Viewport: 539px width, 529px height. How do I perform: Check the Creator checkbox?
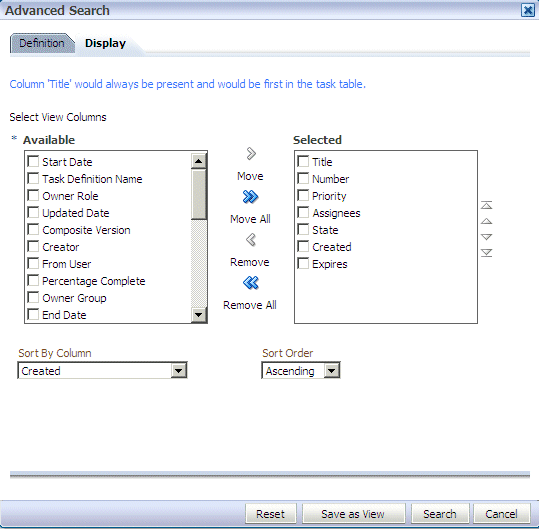pos(33,246)
